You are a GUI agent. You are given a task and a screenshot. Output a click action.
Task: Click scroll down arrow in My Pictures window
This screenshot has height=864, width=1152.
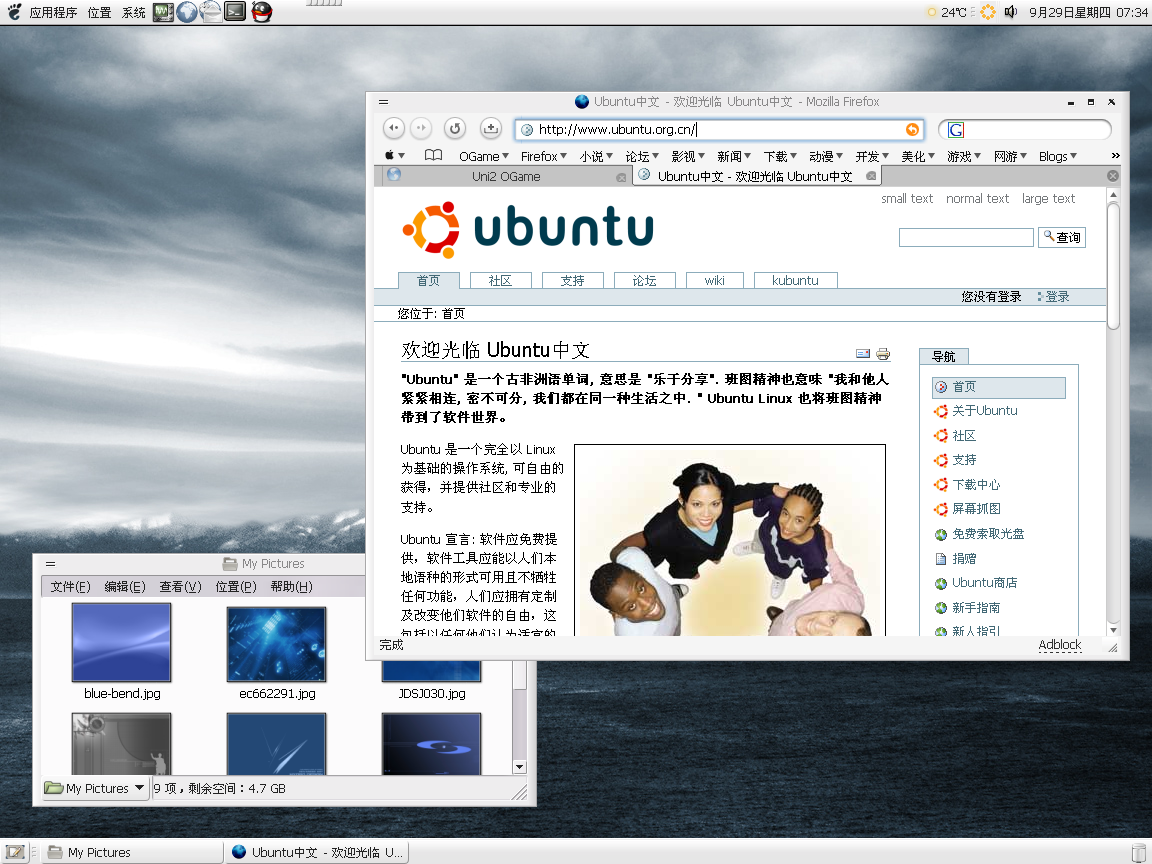pyautogui.click(x=519, y=767)
